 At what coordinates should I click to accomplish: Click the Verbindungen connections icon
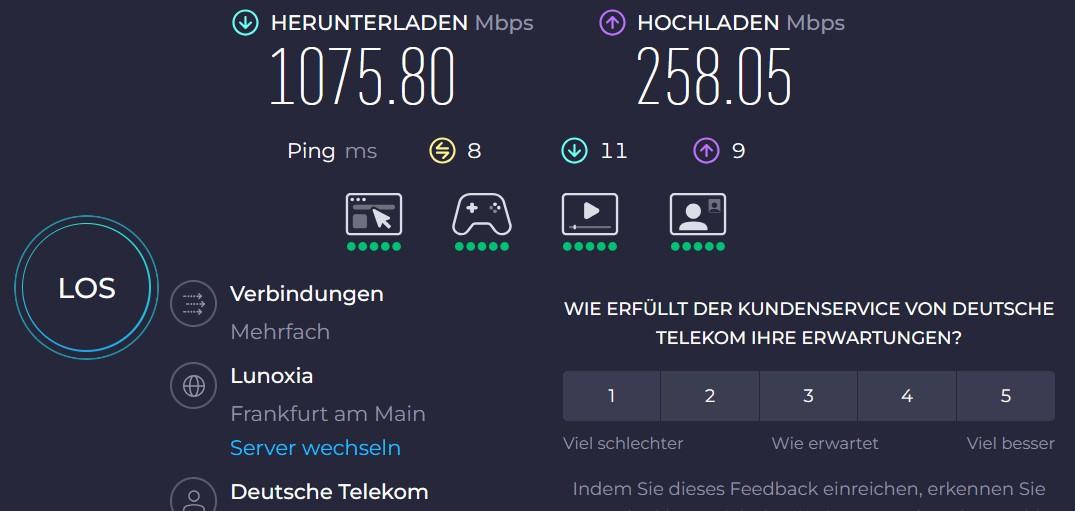point(193,303)
